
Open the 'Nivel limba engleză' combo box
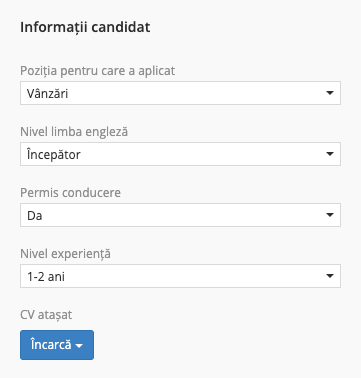coord(180,154)
